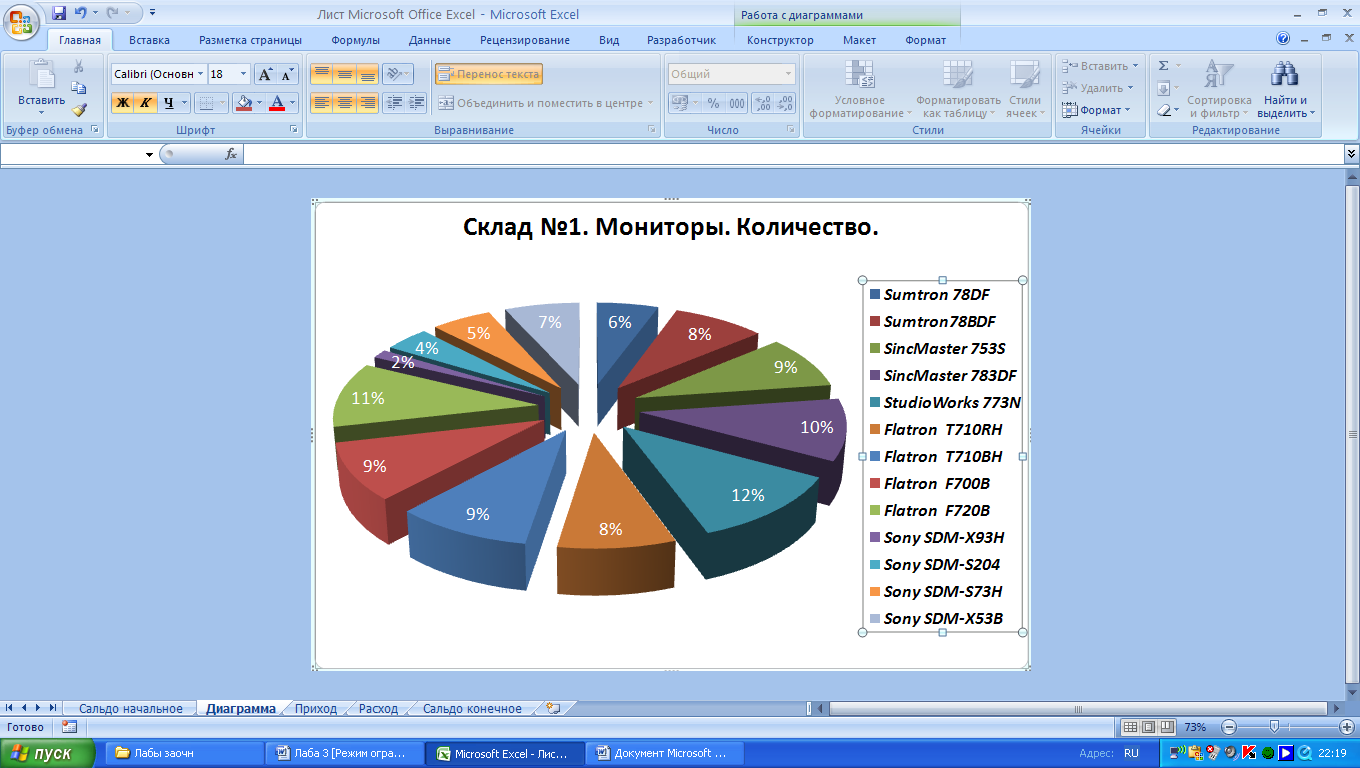
Task: Click the chart title Склад №1 text
Action: [x=671, y=227]
